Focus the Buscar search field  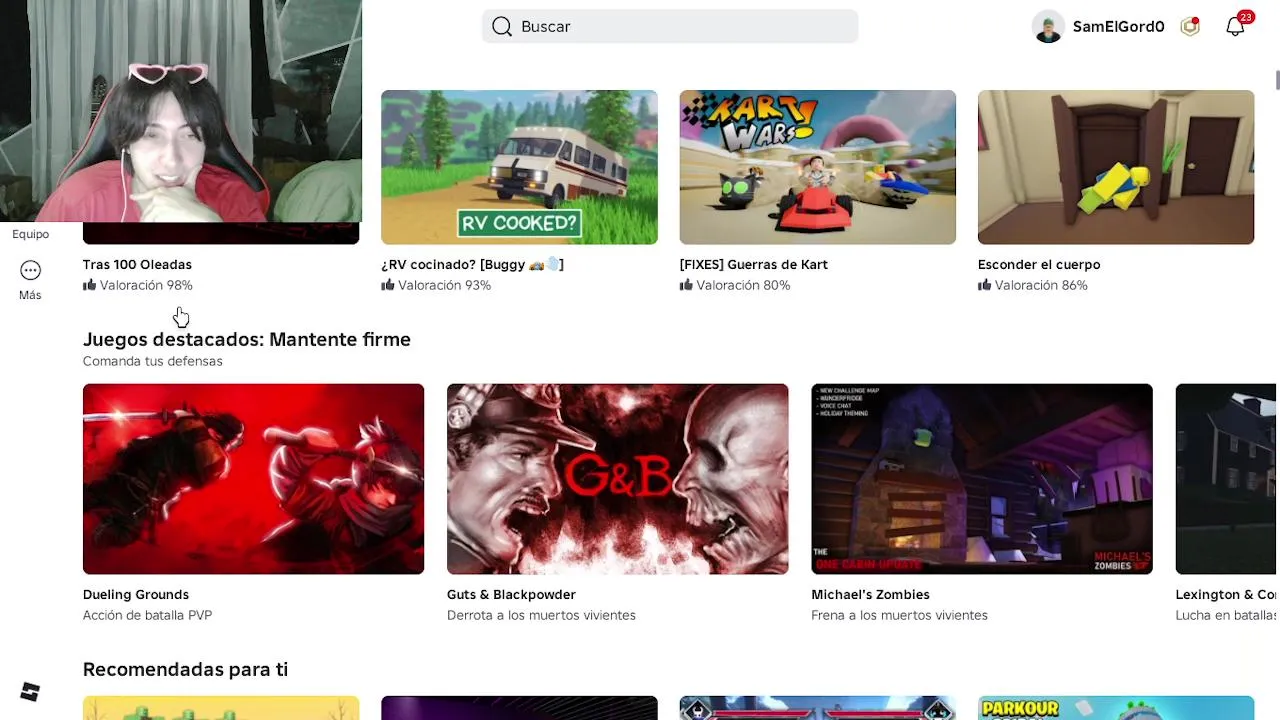tap(670, 27)
